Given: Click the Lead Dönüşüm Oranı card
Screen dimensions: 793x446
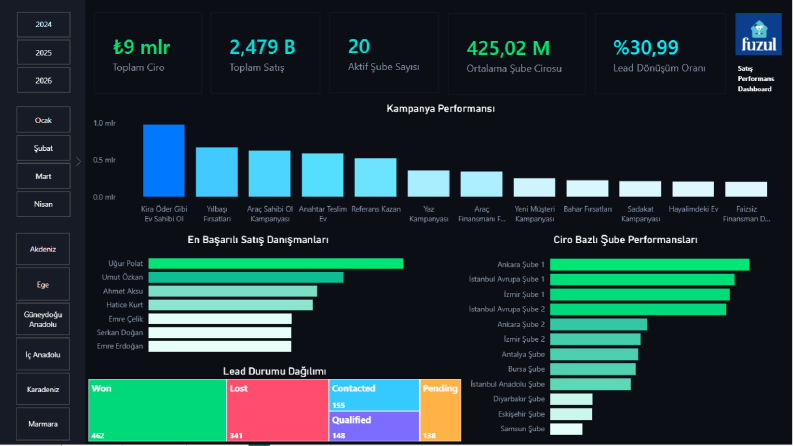Looking at the screenshot, I should [660, 54].
